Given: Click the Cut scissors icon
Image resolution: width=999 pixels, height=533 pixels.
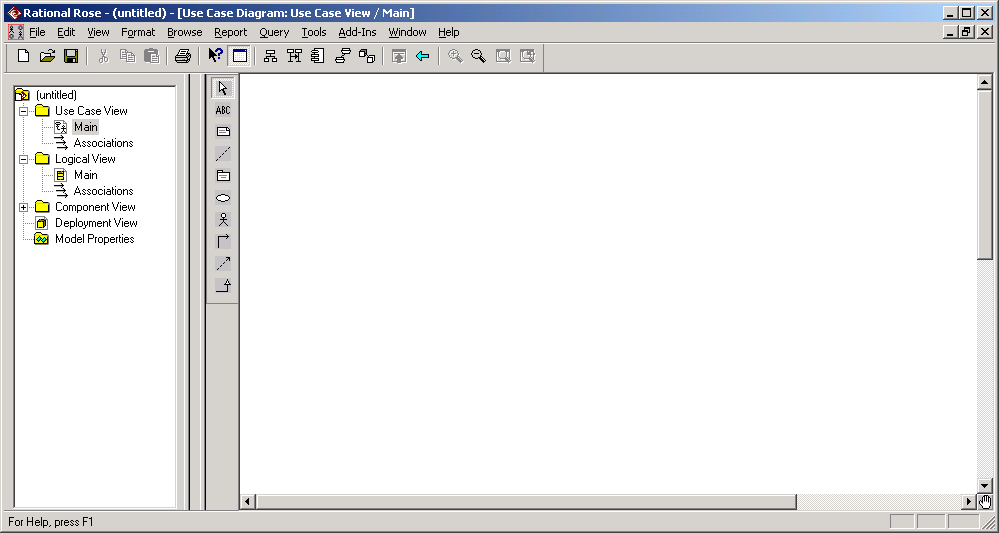Looking at the screenshot, I should point(103,56).
